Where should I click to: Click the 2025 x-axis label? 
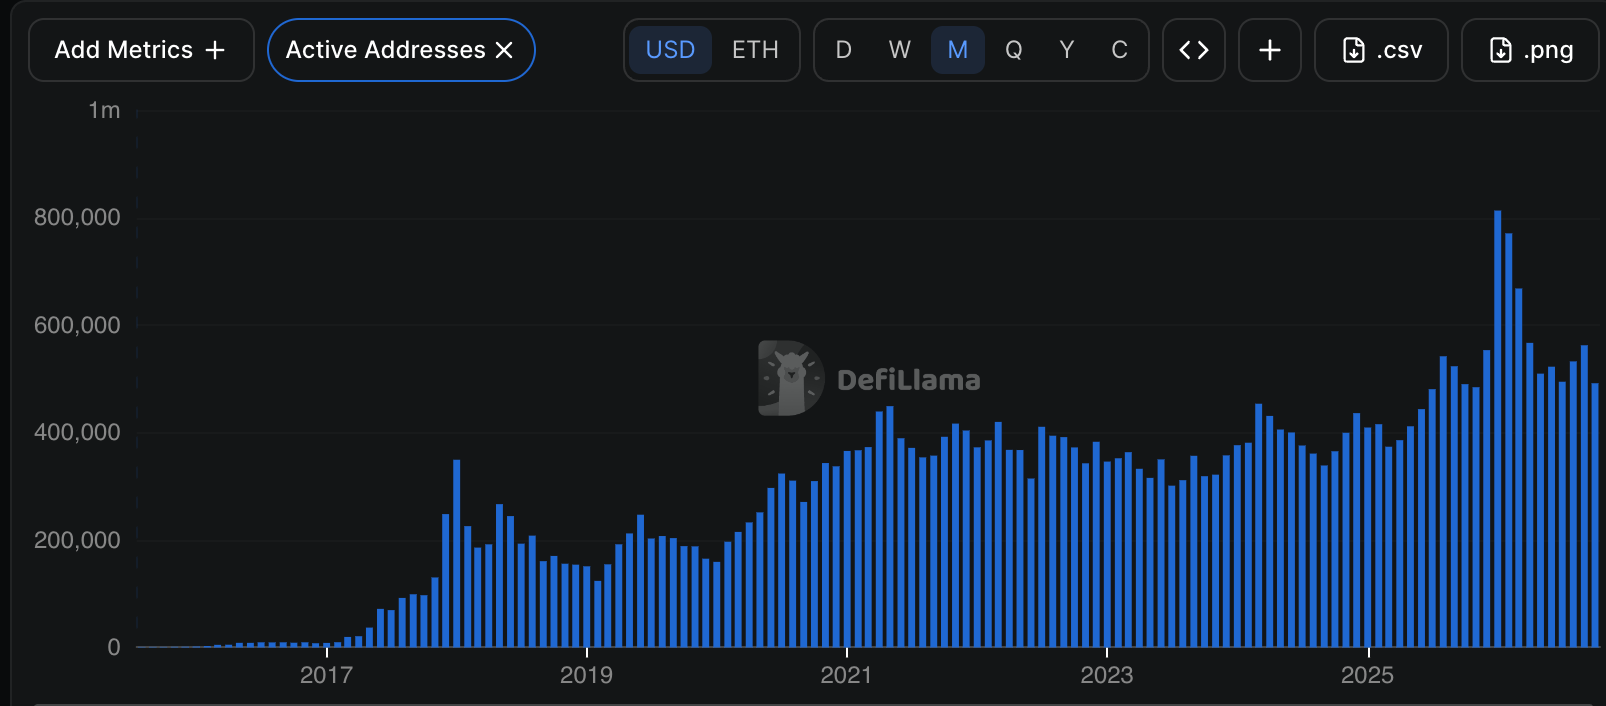click(1367, 675)
